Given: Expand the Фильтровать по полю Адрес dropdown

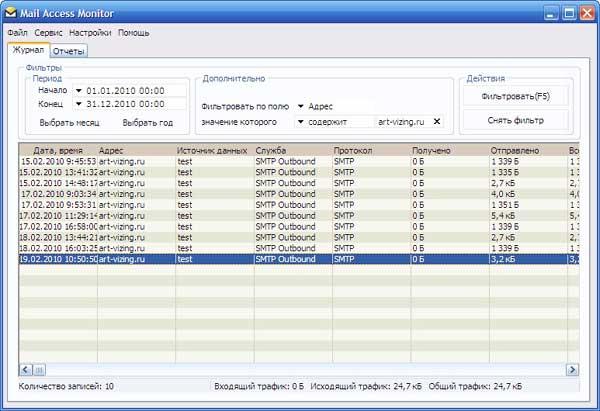Looking at the screenshot, I should (301, 106).
